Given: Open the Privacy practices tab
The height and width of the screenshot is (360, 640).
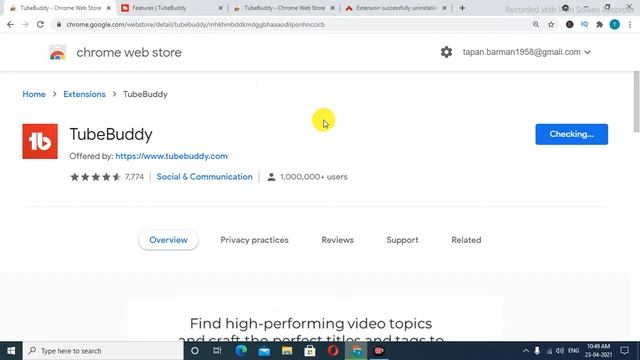Looking at the screenshot, I should pyautogui.click(x=254, y=240).
